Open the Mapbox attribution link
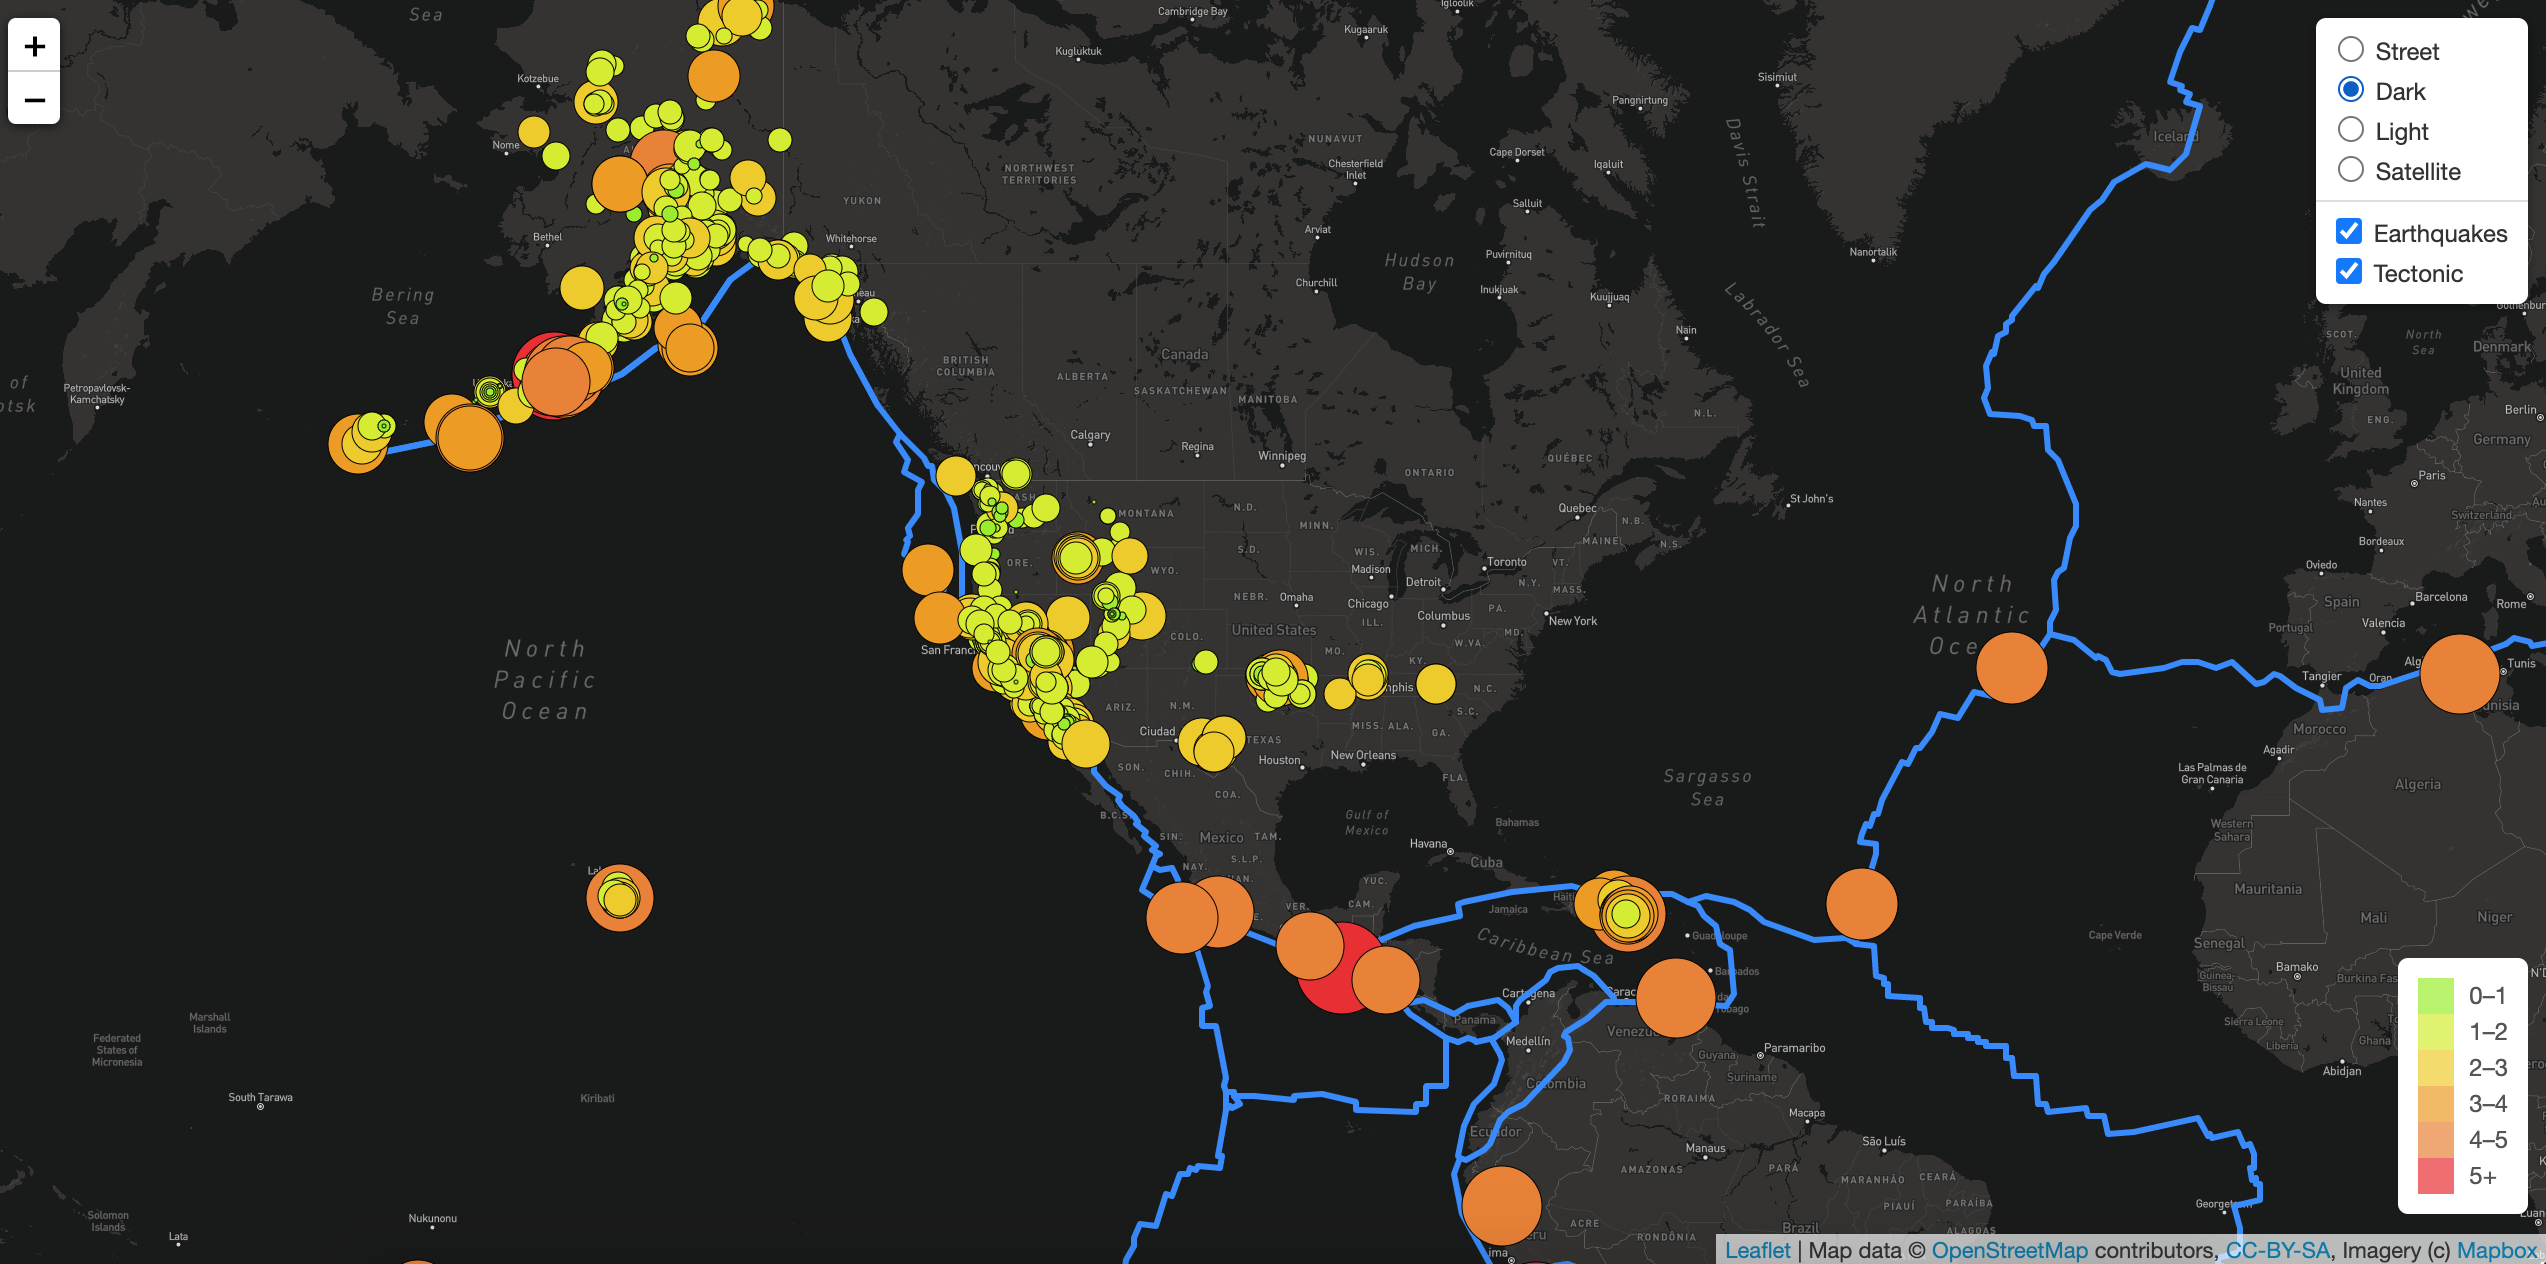Viewport: 2546px width, 1264px height. [x=2497, y=1250]
